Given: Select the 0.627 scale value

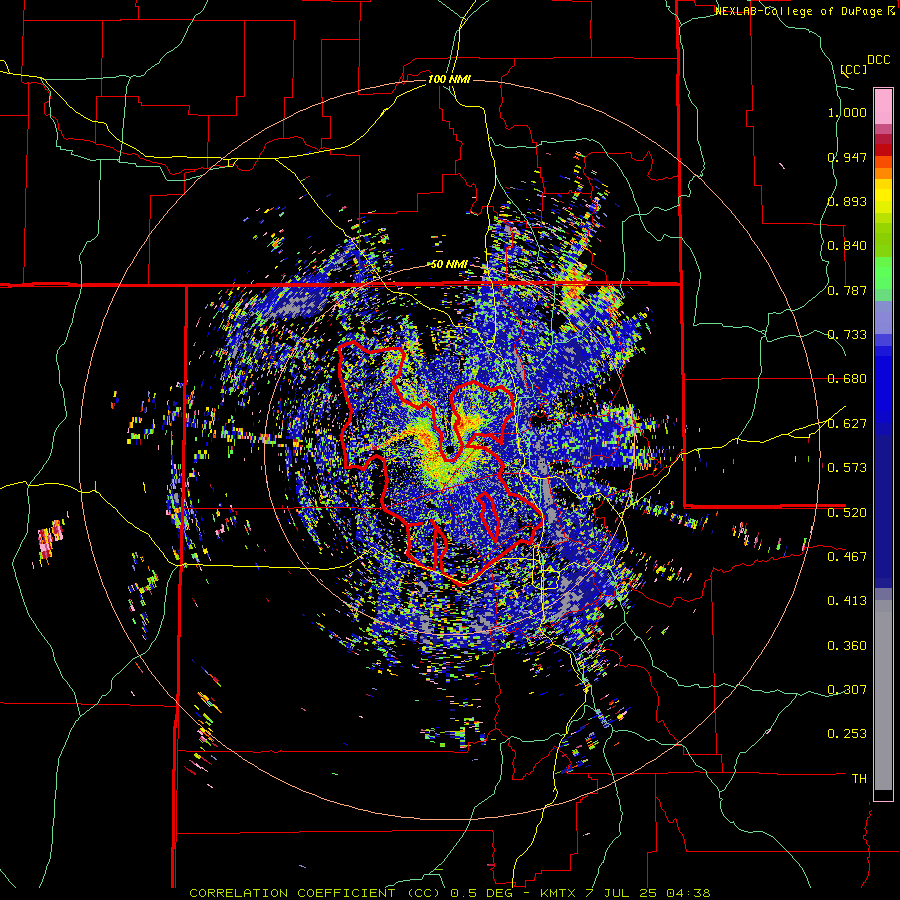Looking at the screenshot, I should (x=847, y=424).
